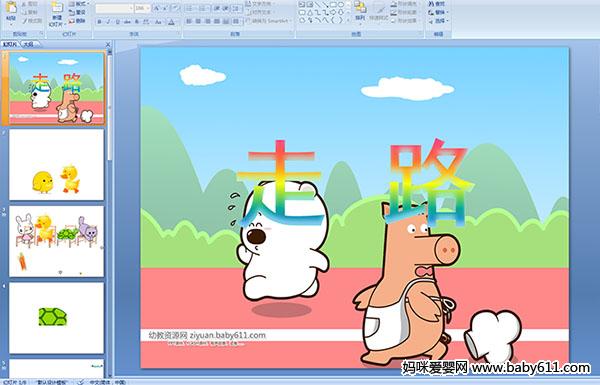Click the shrink font size icon
The width and height of the screenshot is (600, 385).
coord(165,8)
